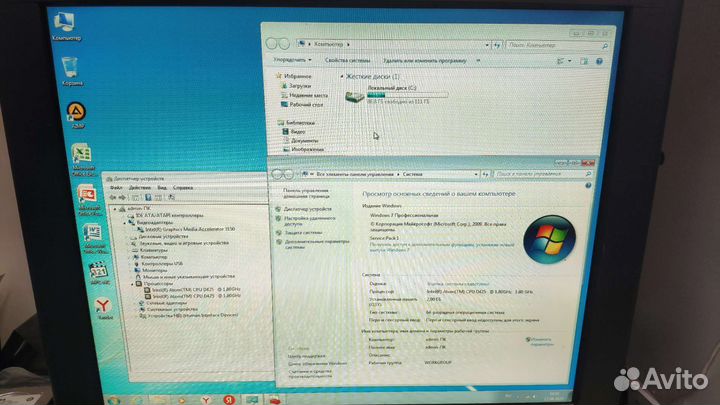Toggle preview pane icon in Explorer window
720x405 pixels.
pos(584,61)
